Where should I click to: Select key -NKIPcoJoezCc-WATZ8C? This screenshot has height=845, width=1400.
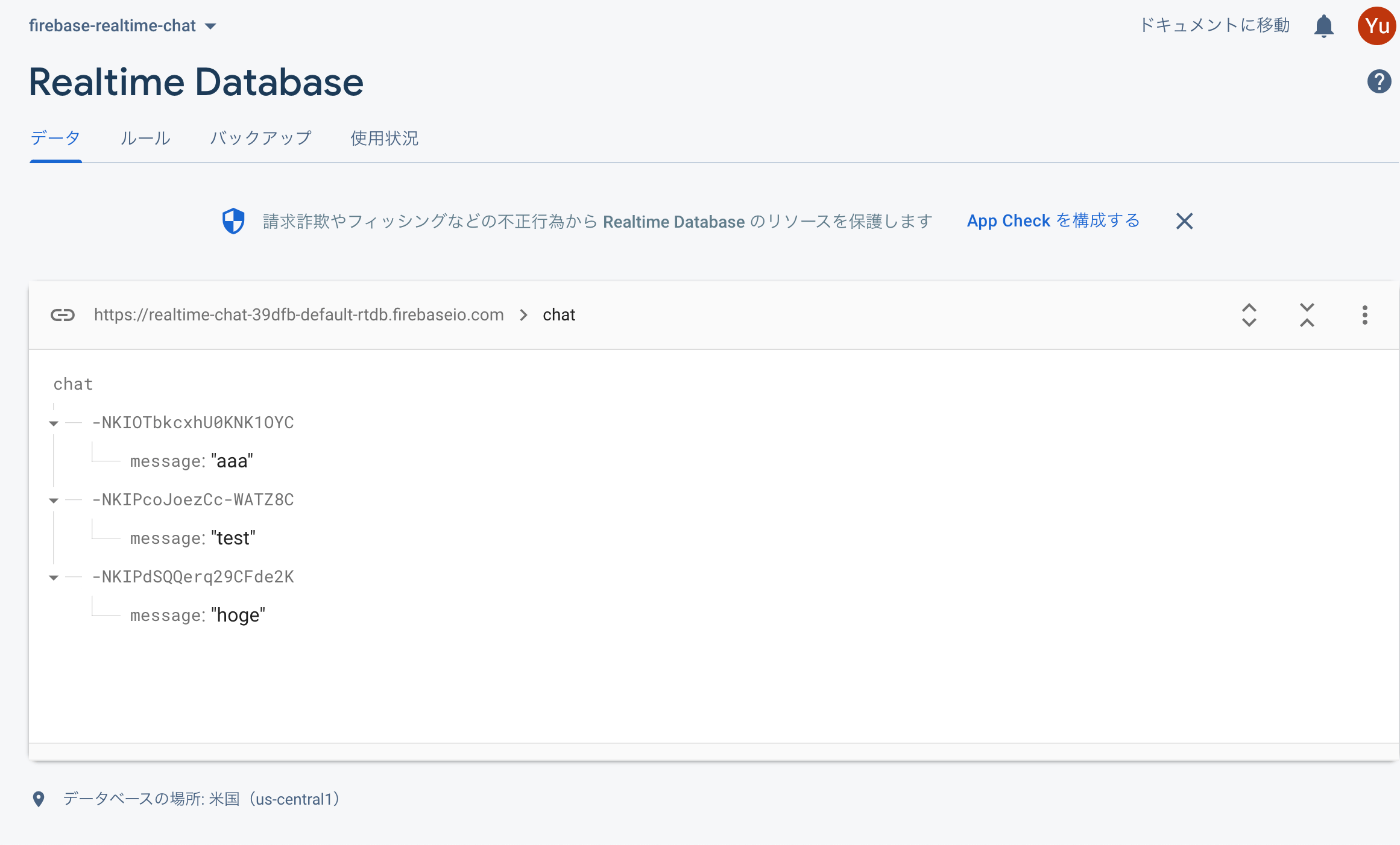tap(192, 500)
